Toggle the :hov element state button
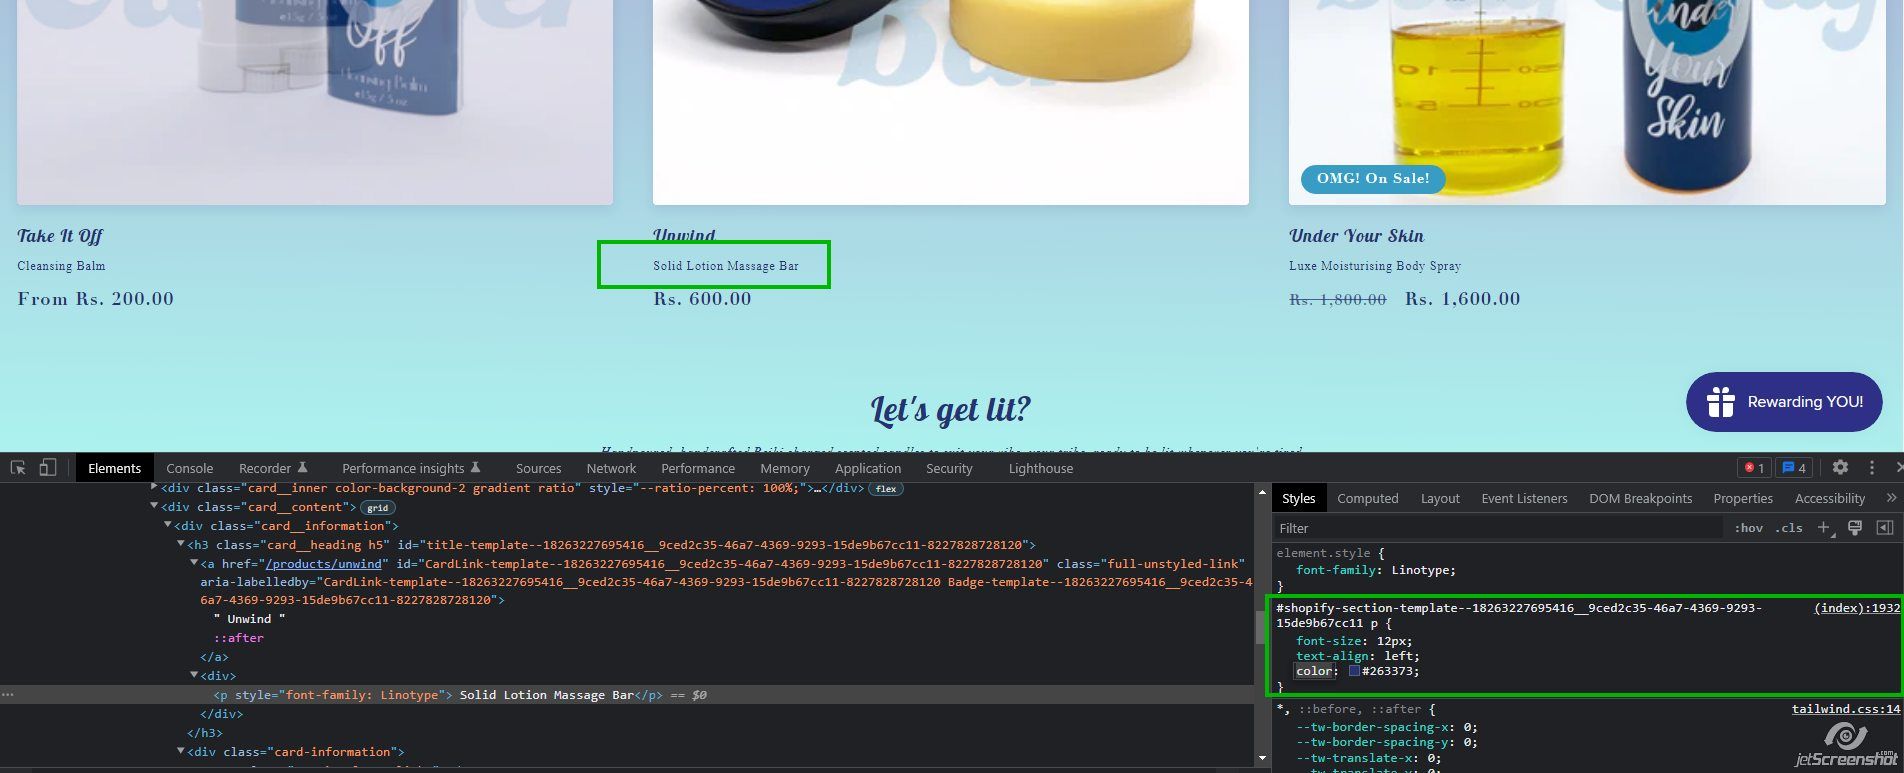Image resolution: width=1904 pixels, height=773 pixels. [x=1748, y=528]
